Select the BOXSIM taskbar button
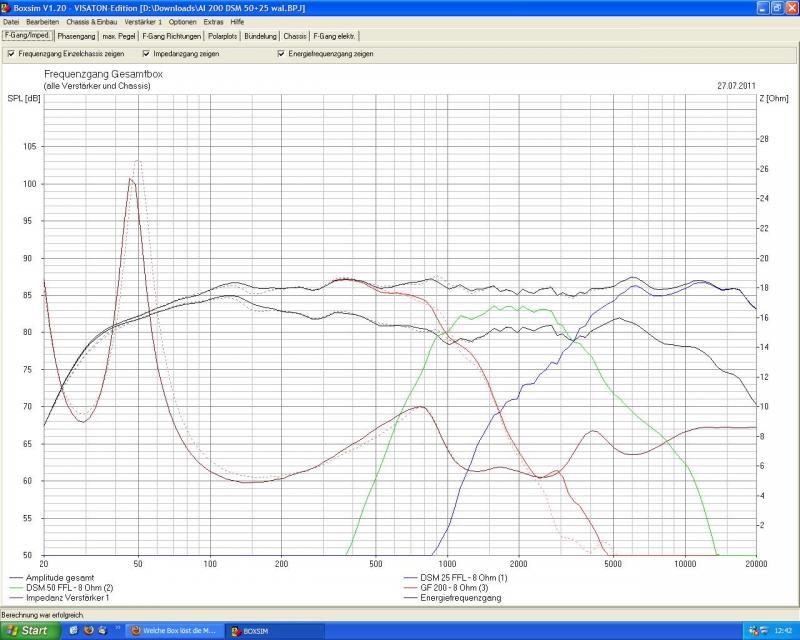The width and height of the screenshot is (800, 640). coord(275,631)
